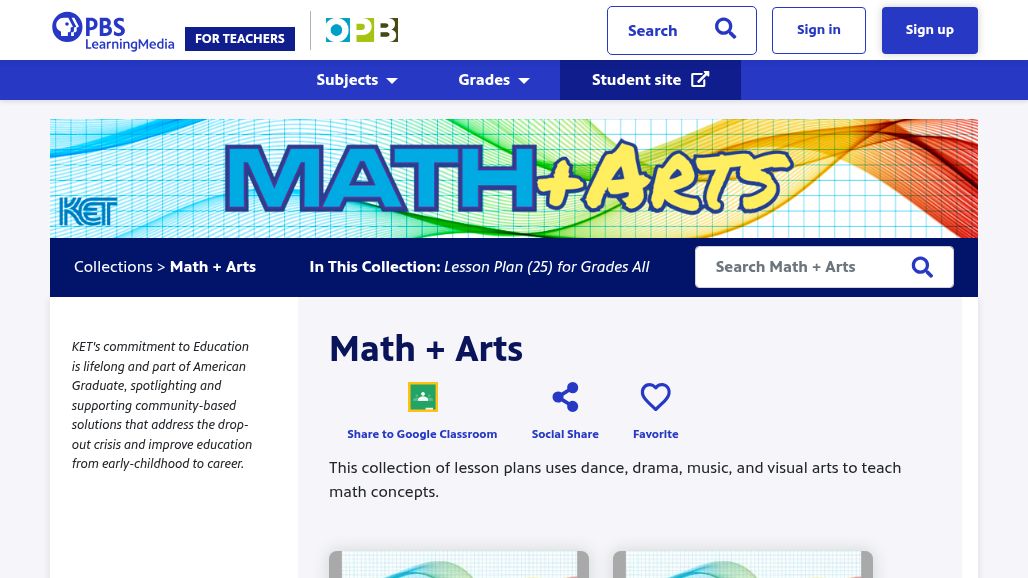Focus the Search Math + Arts field
The width and height of the screenshot is (1028, 578).
click(800, 267)
